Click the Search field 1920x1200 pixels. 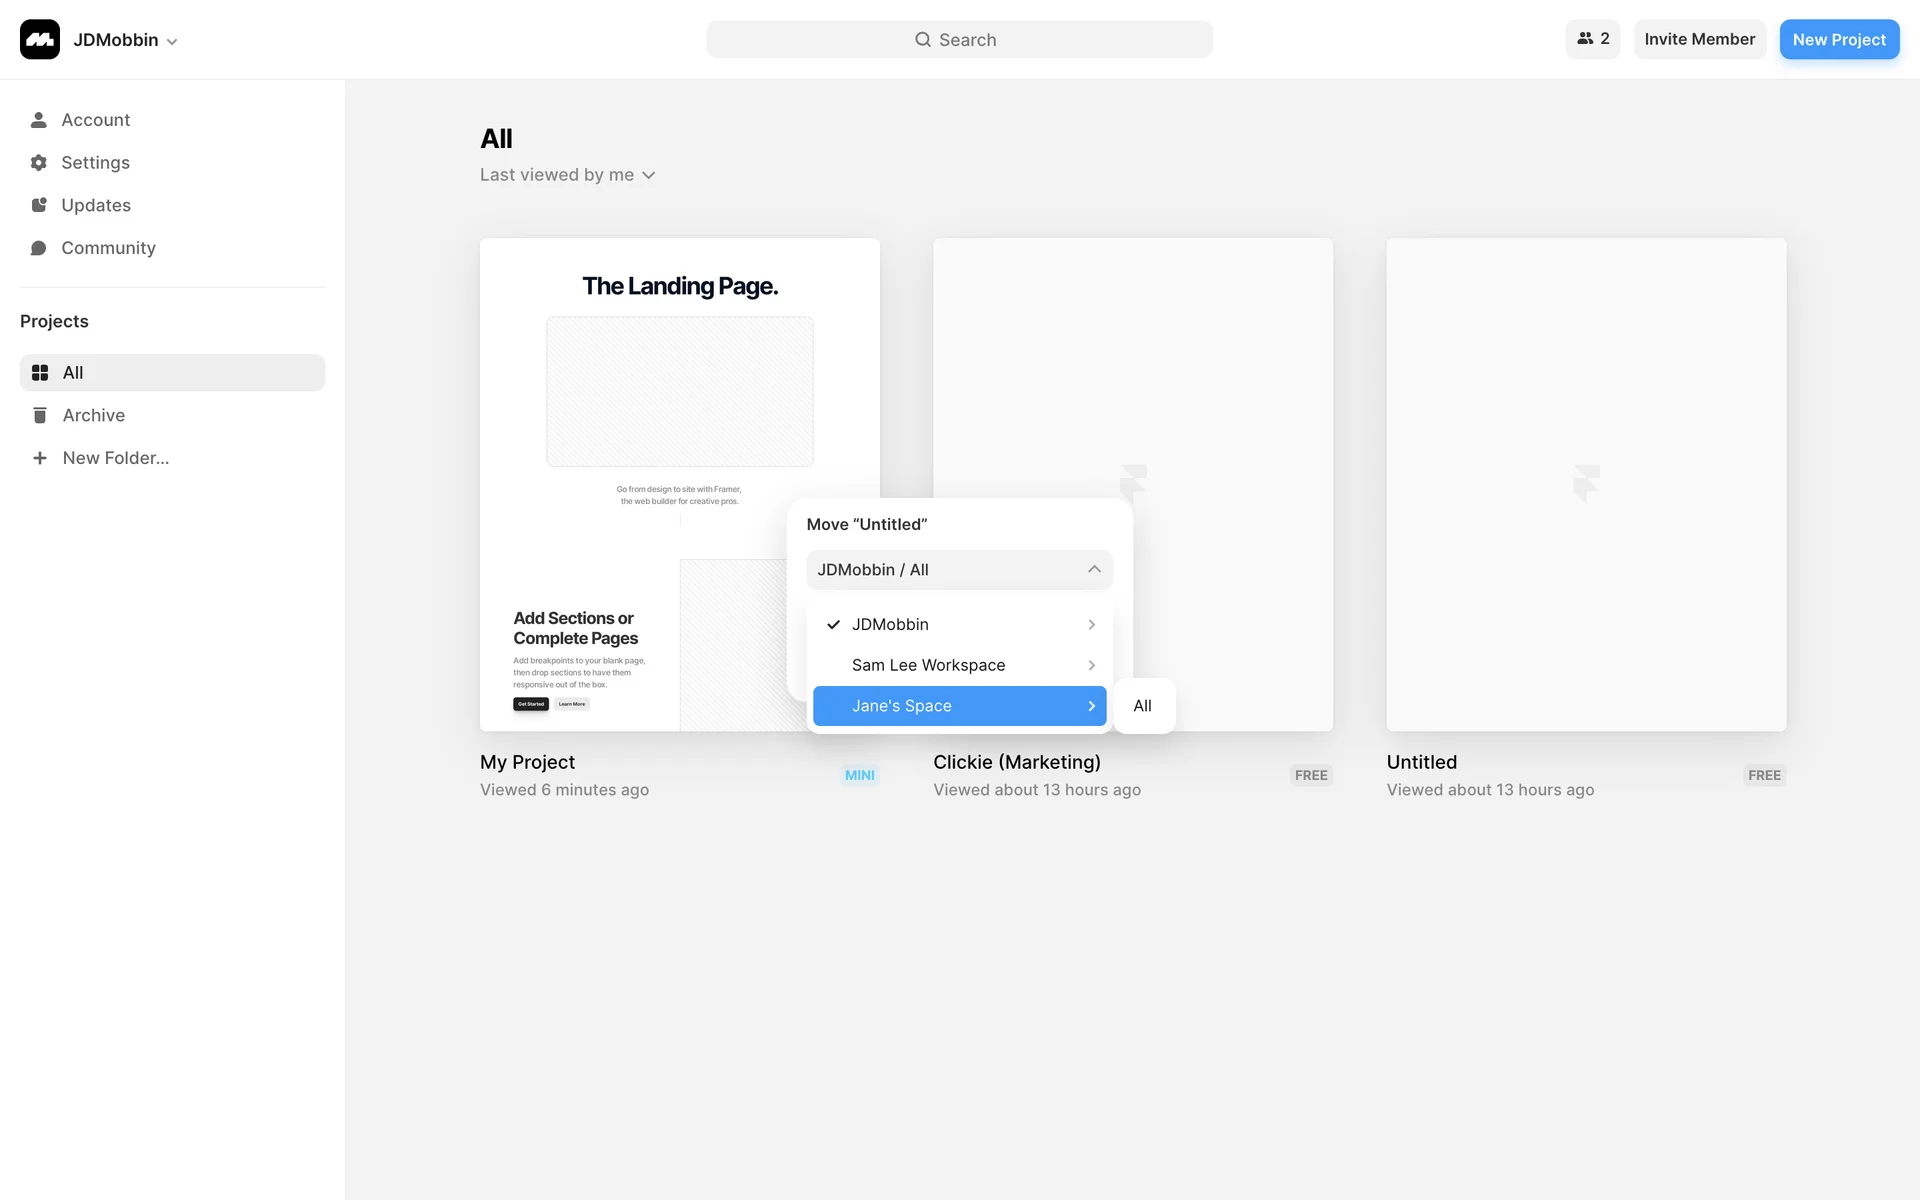pos(959,40)
